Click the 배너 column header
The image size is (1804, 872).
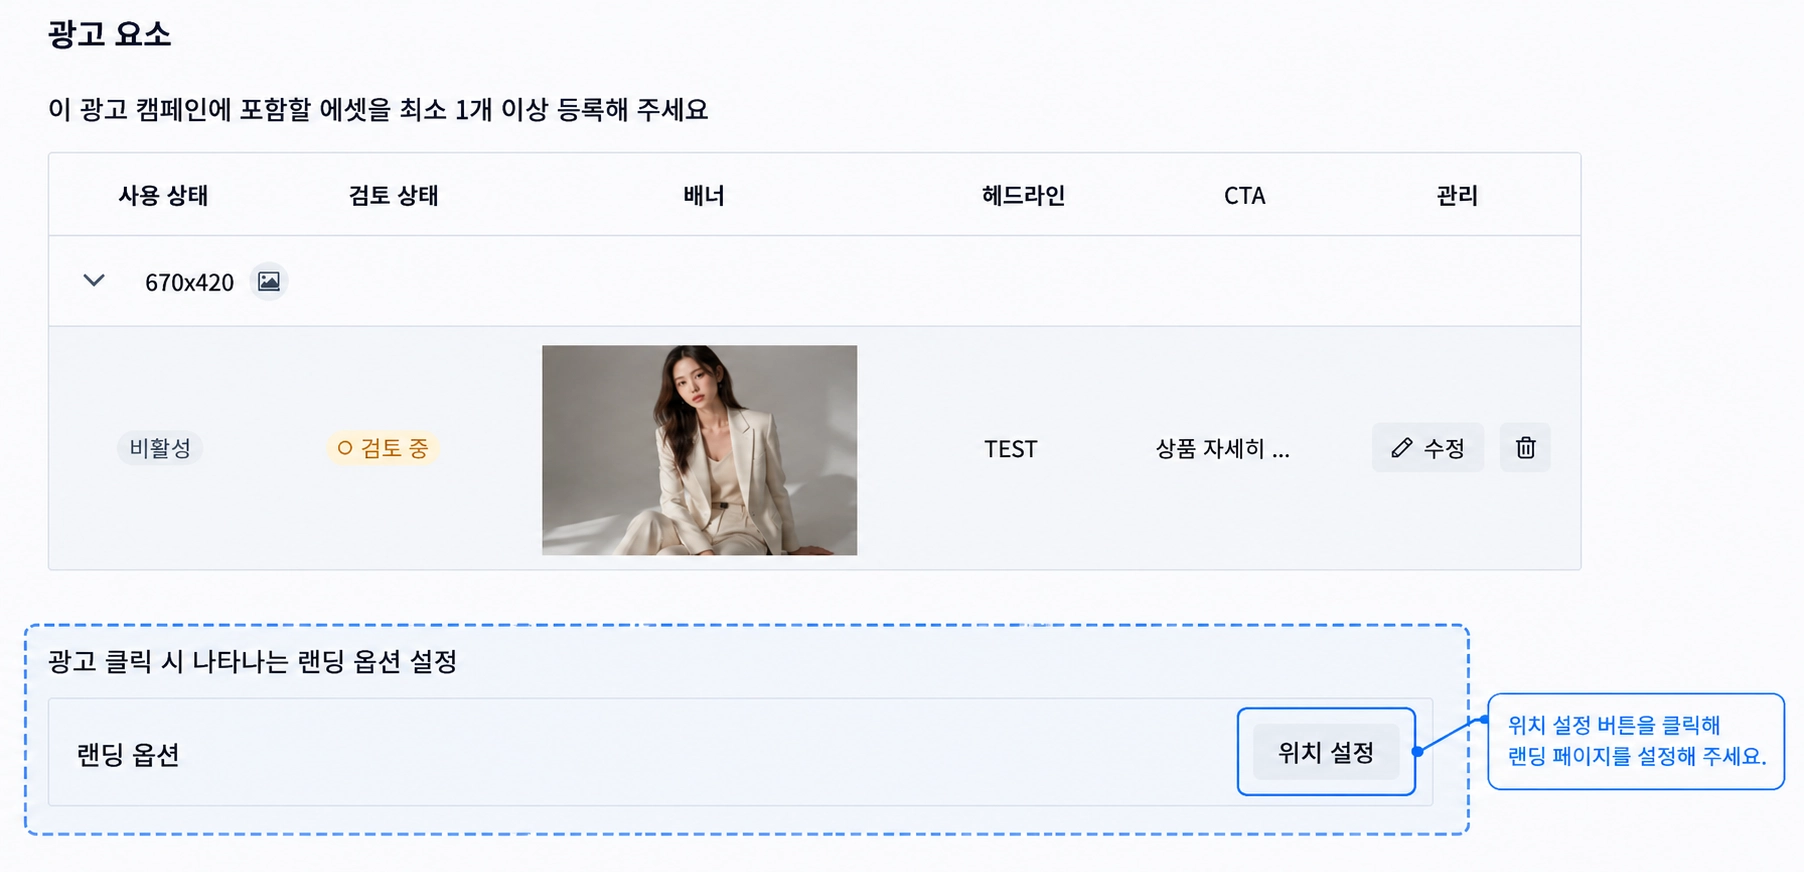coord(704,195)
